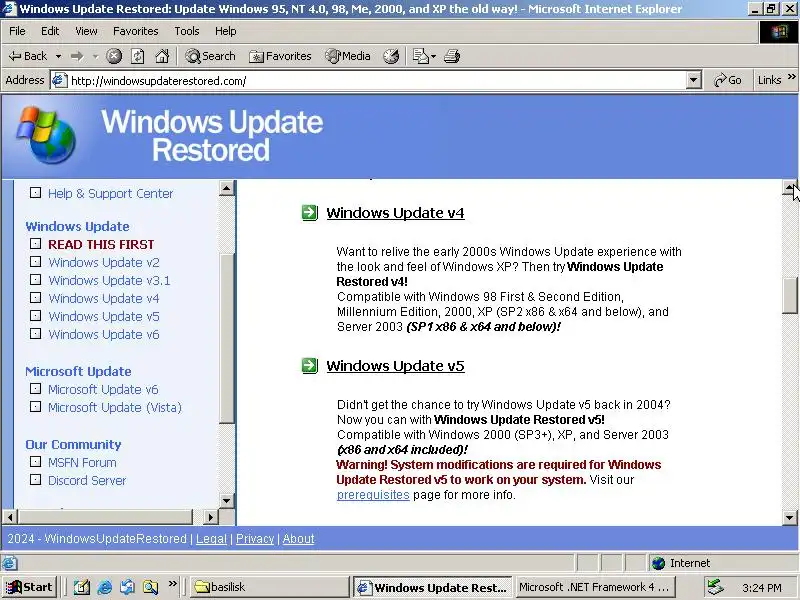Open the Edit menu
This screenshot has height=600, width=800.
[x=50, y=31]
